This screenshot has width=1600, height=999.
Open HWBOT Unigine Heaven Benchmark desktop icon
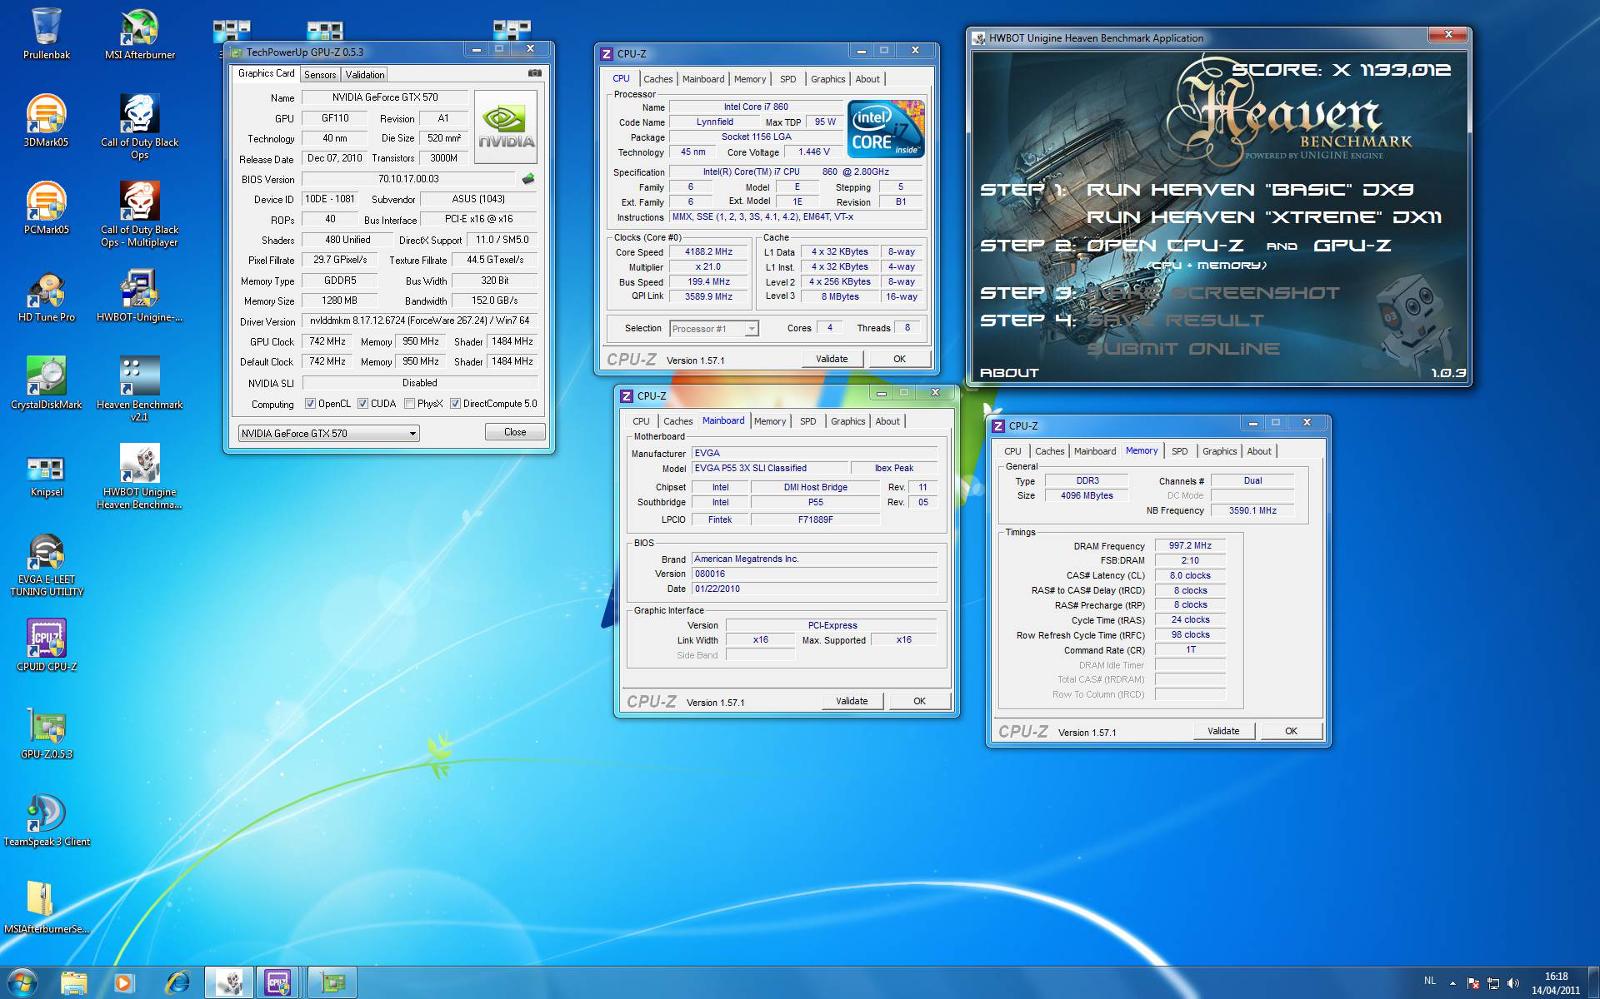(x=140, y=476)
